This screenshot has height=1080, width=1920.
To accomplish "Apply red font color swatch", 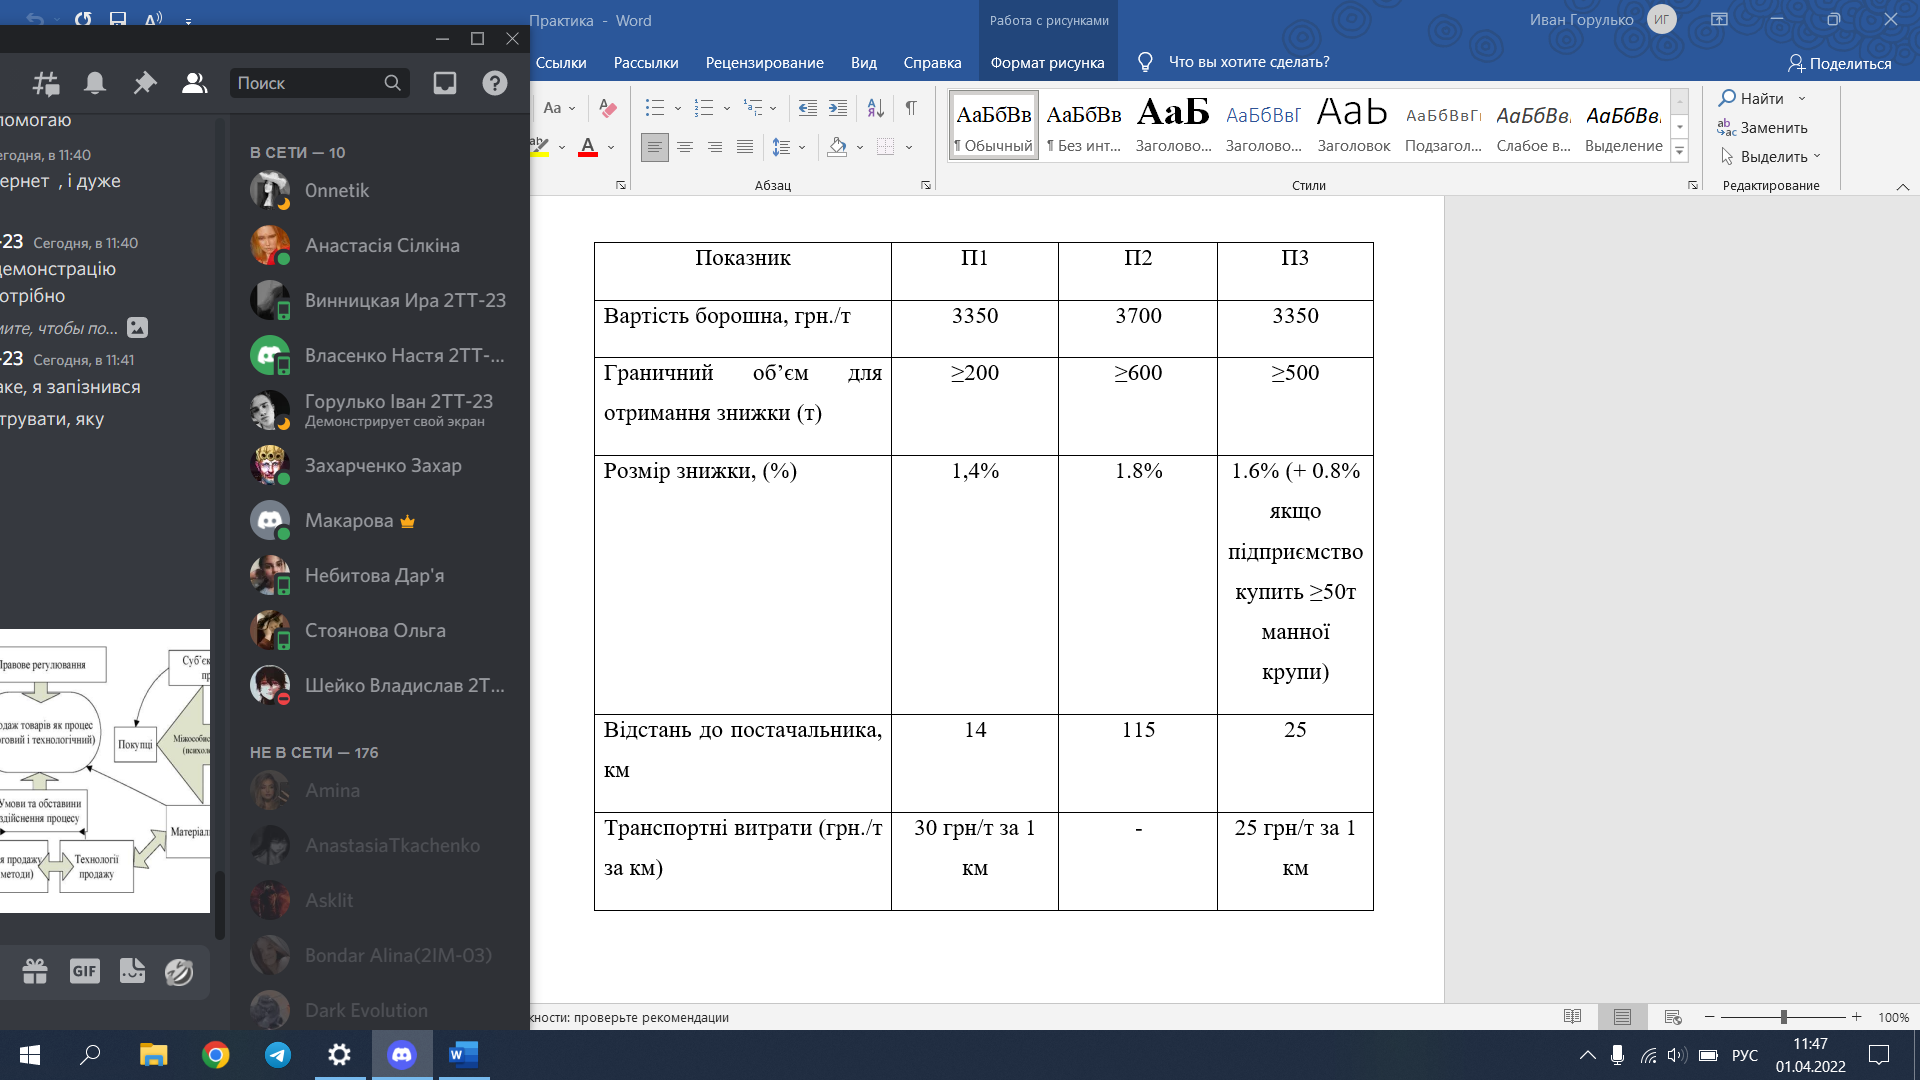I will pos(588,147).
